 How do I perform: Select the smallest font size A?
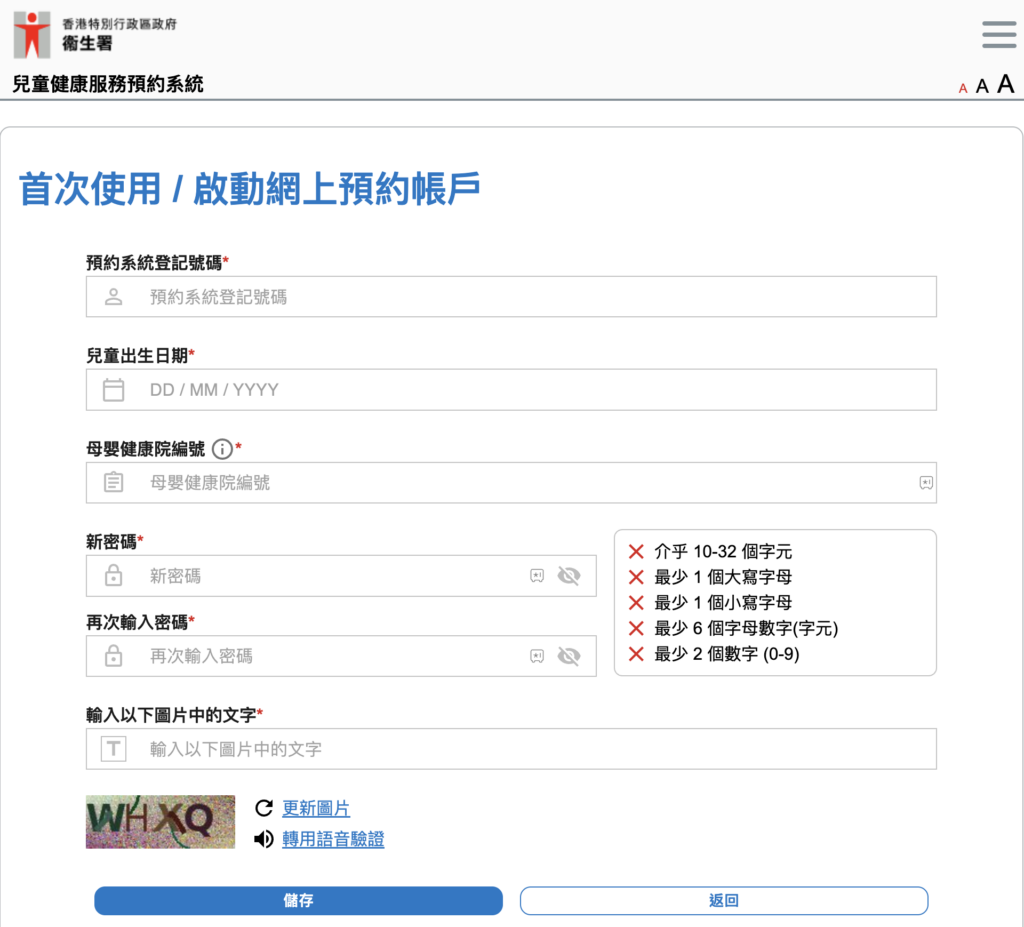[x=963, y=88]
